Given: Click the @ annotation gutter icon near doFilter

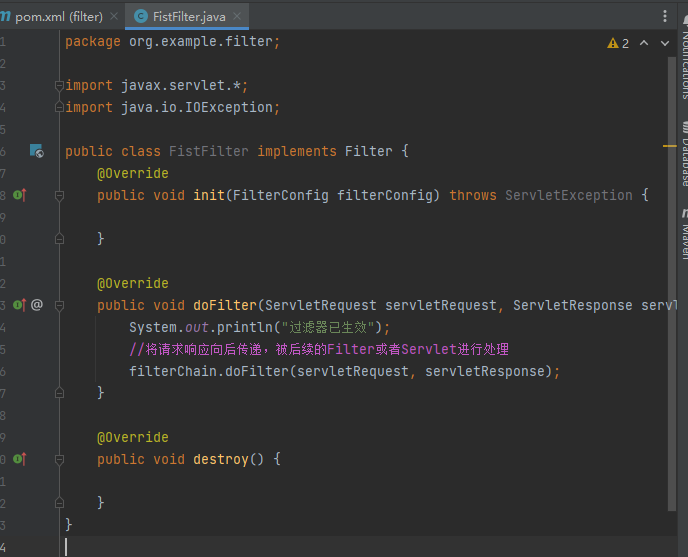Looking at the screenshot, I should coord(37,305).
